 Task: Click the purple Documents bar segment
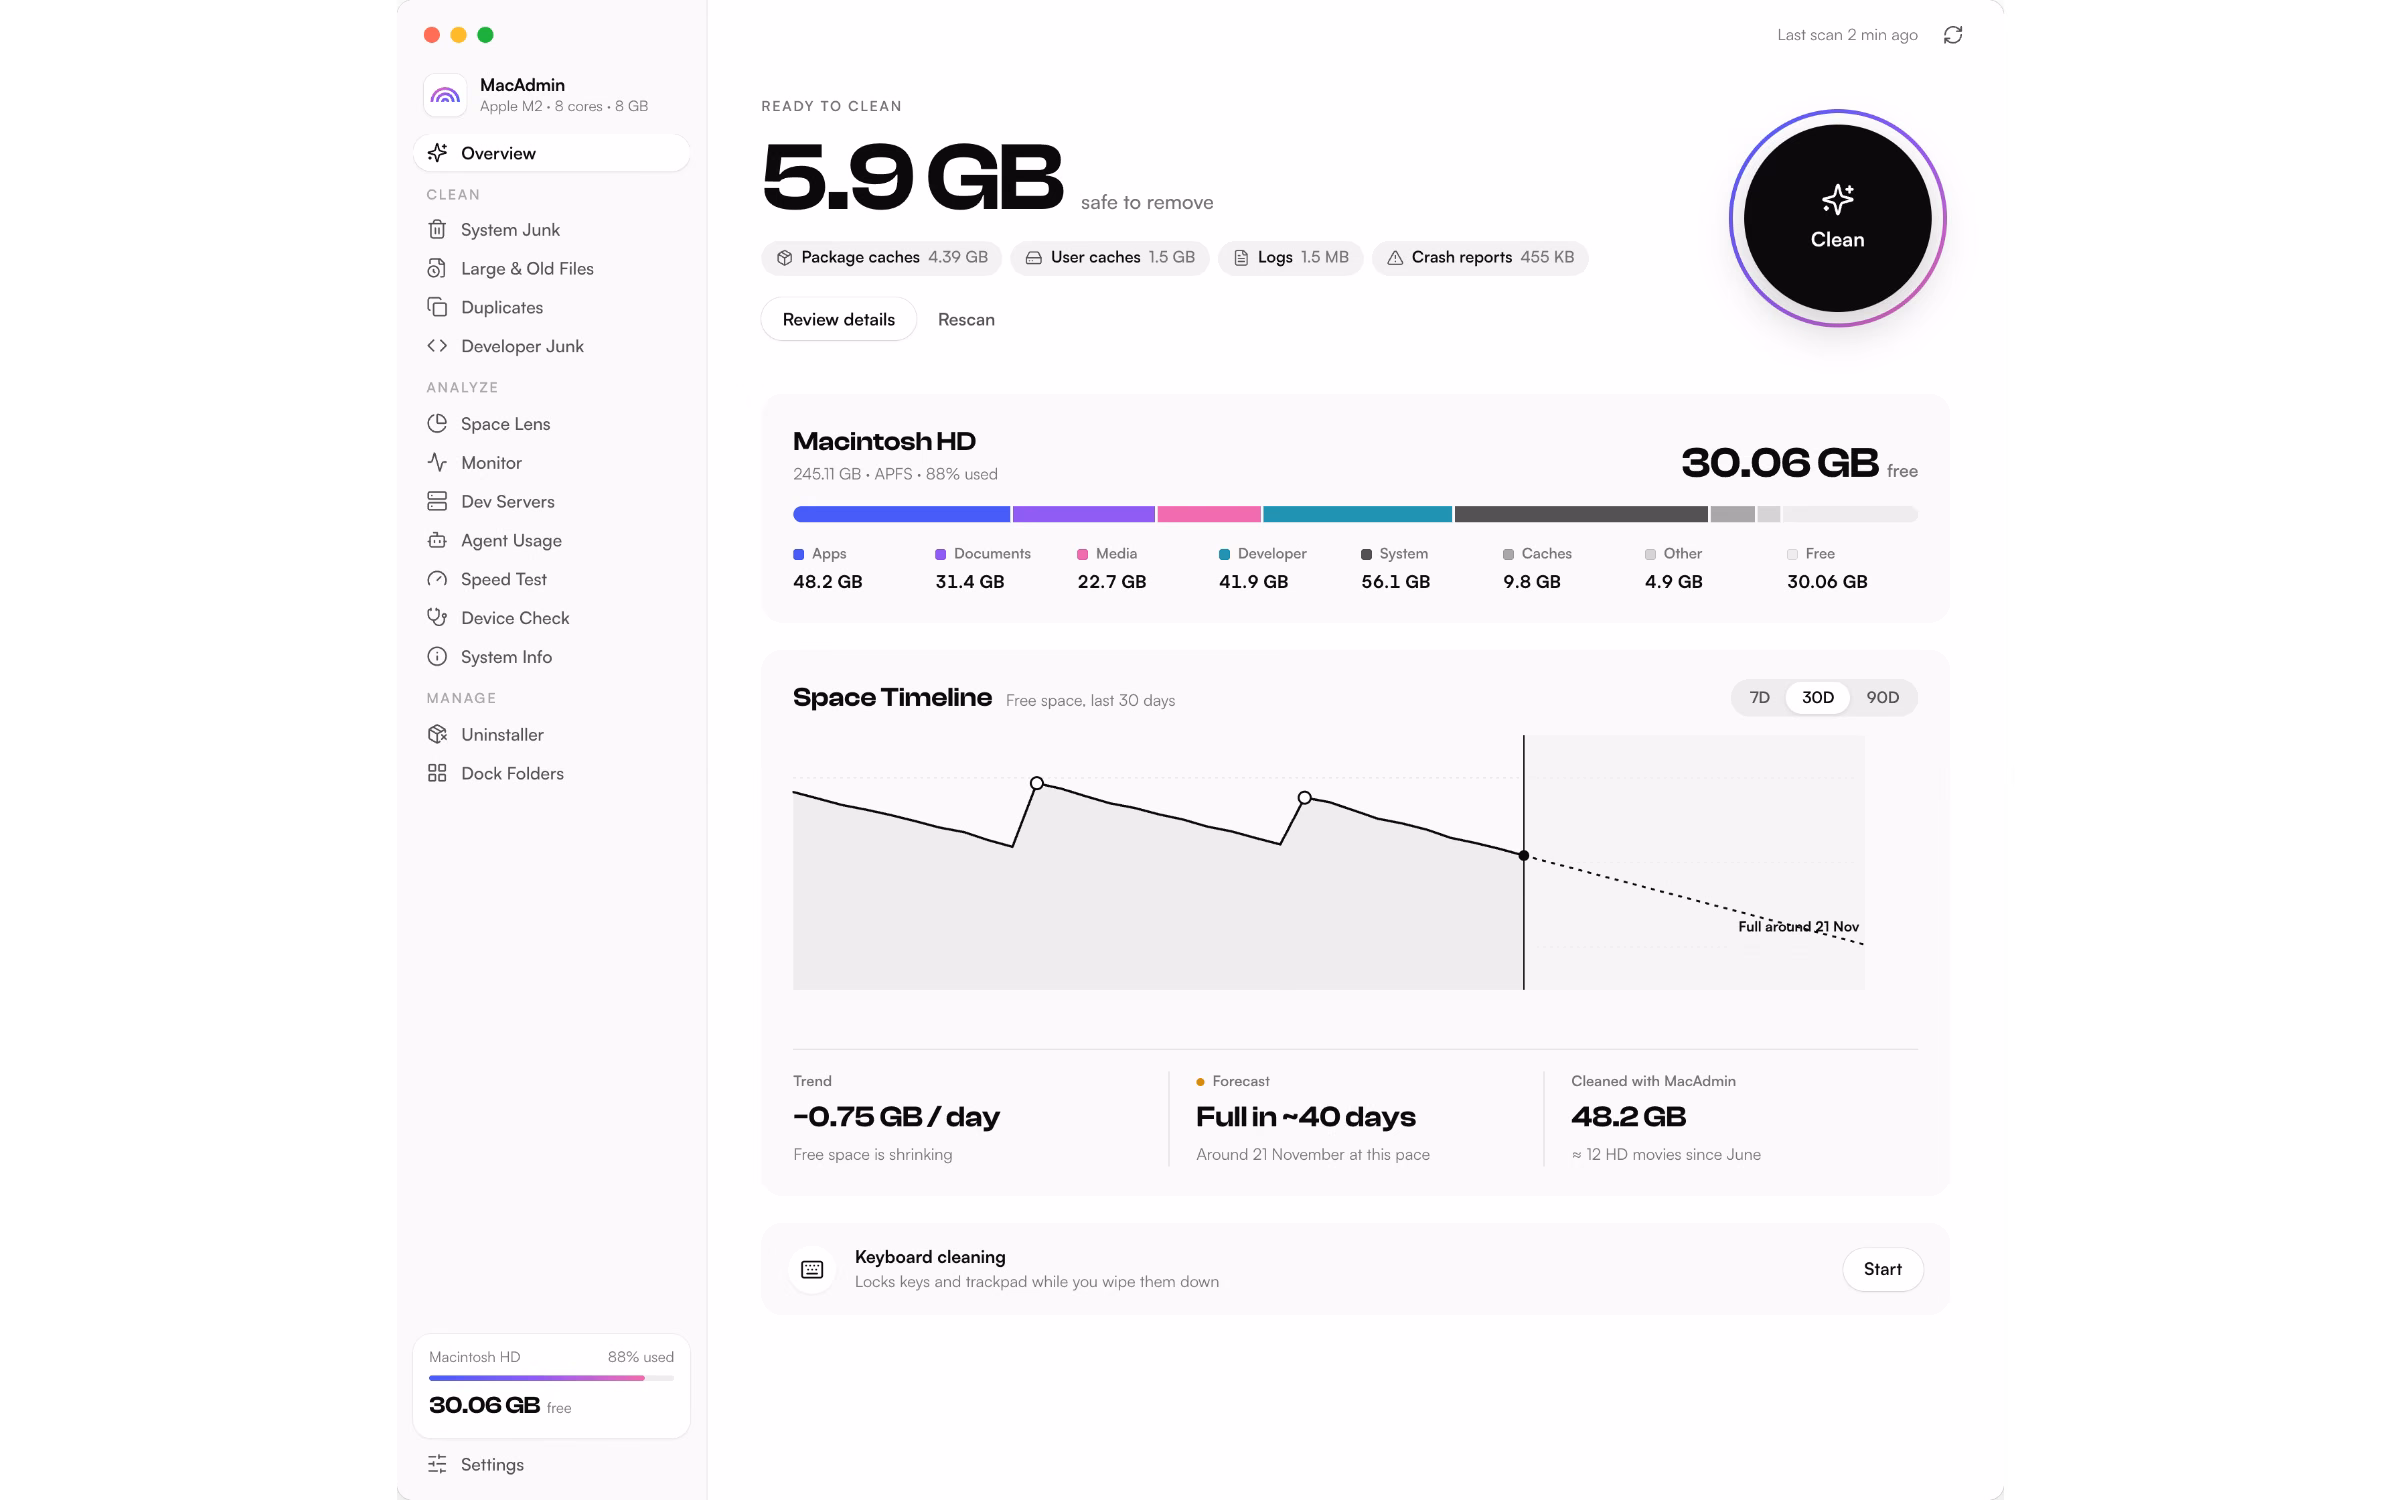click(x=1083, y=514)
